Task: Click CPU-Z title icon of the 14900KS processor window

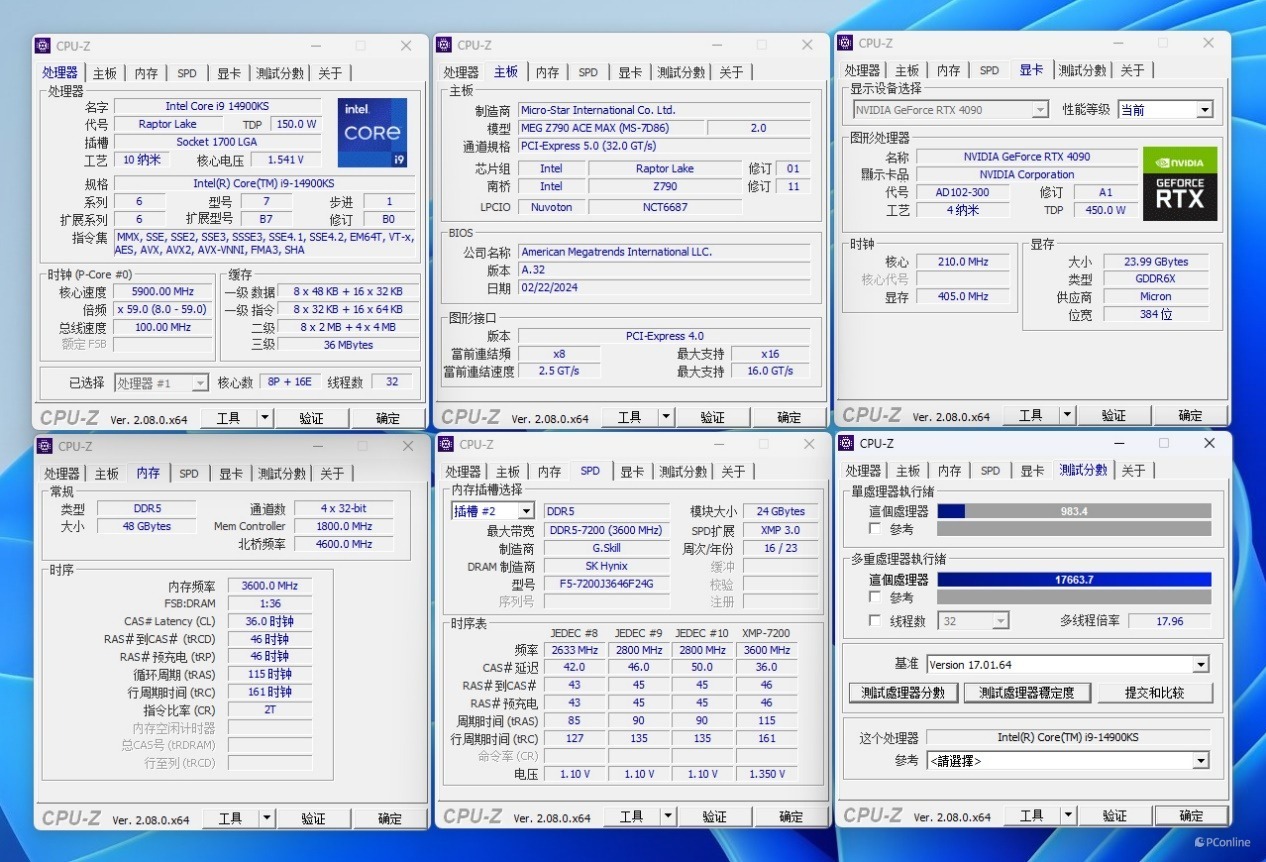Action: click(x=43, y=46)
